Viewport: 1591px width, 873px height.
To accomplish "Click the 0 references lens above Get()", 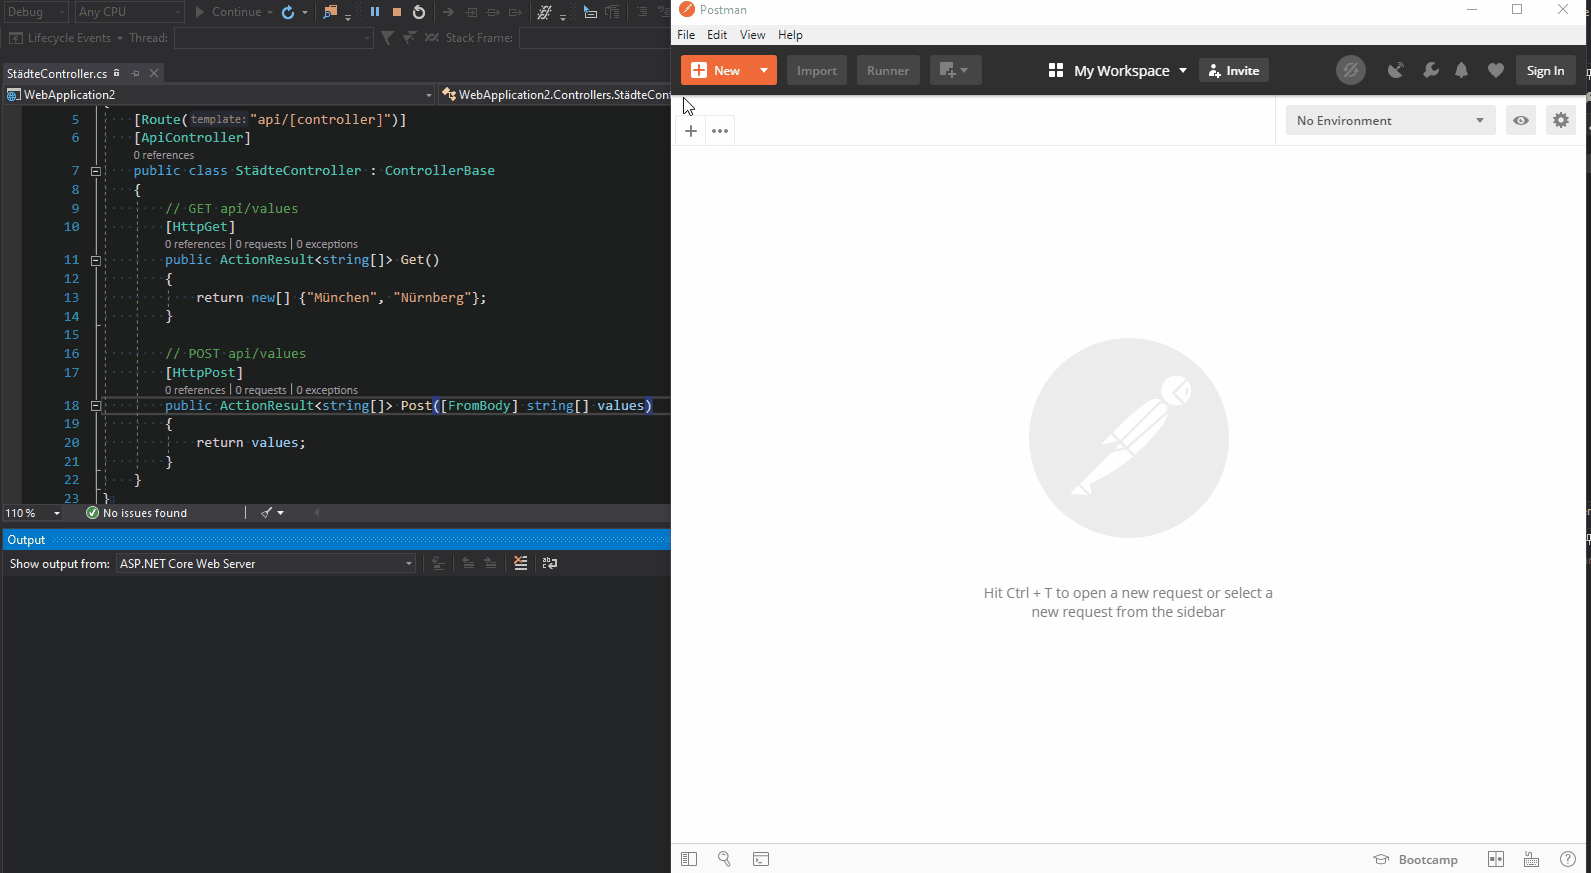I will coord(195,244).
